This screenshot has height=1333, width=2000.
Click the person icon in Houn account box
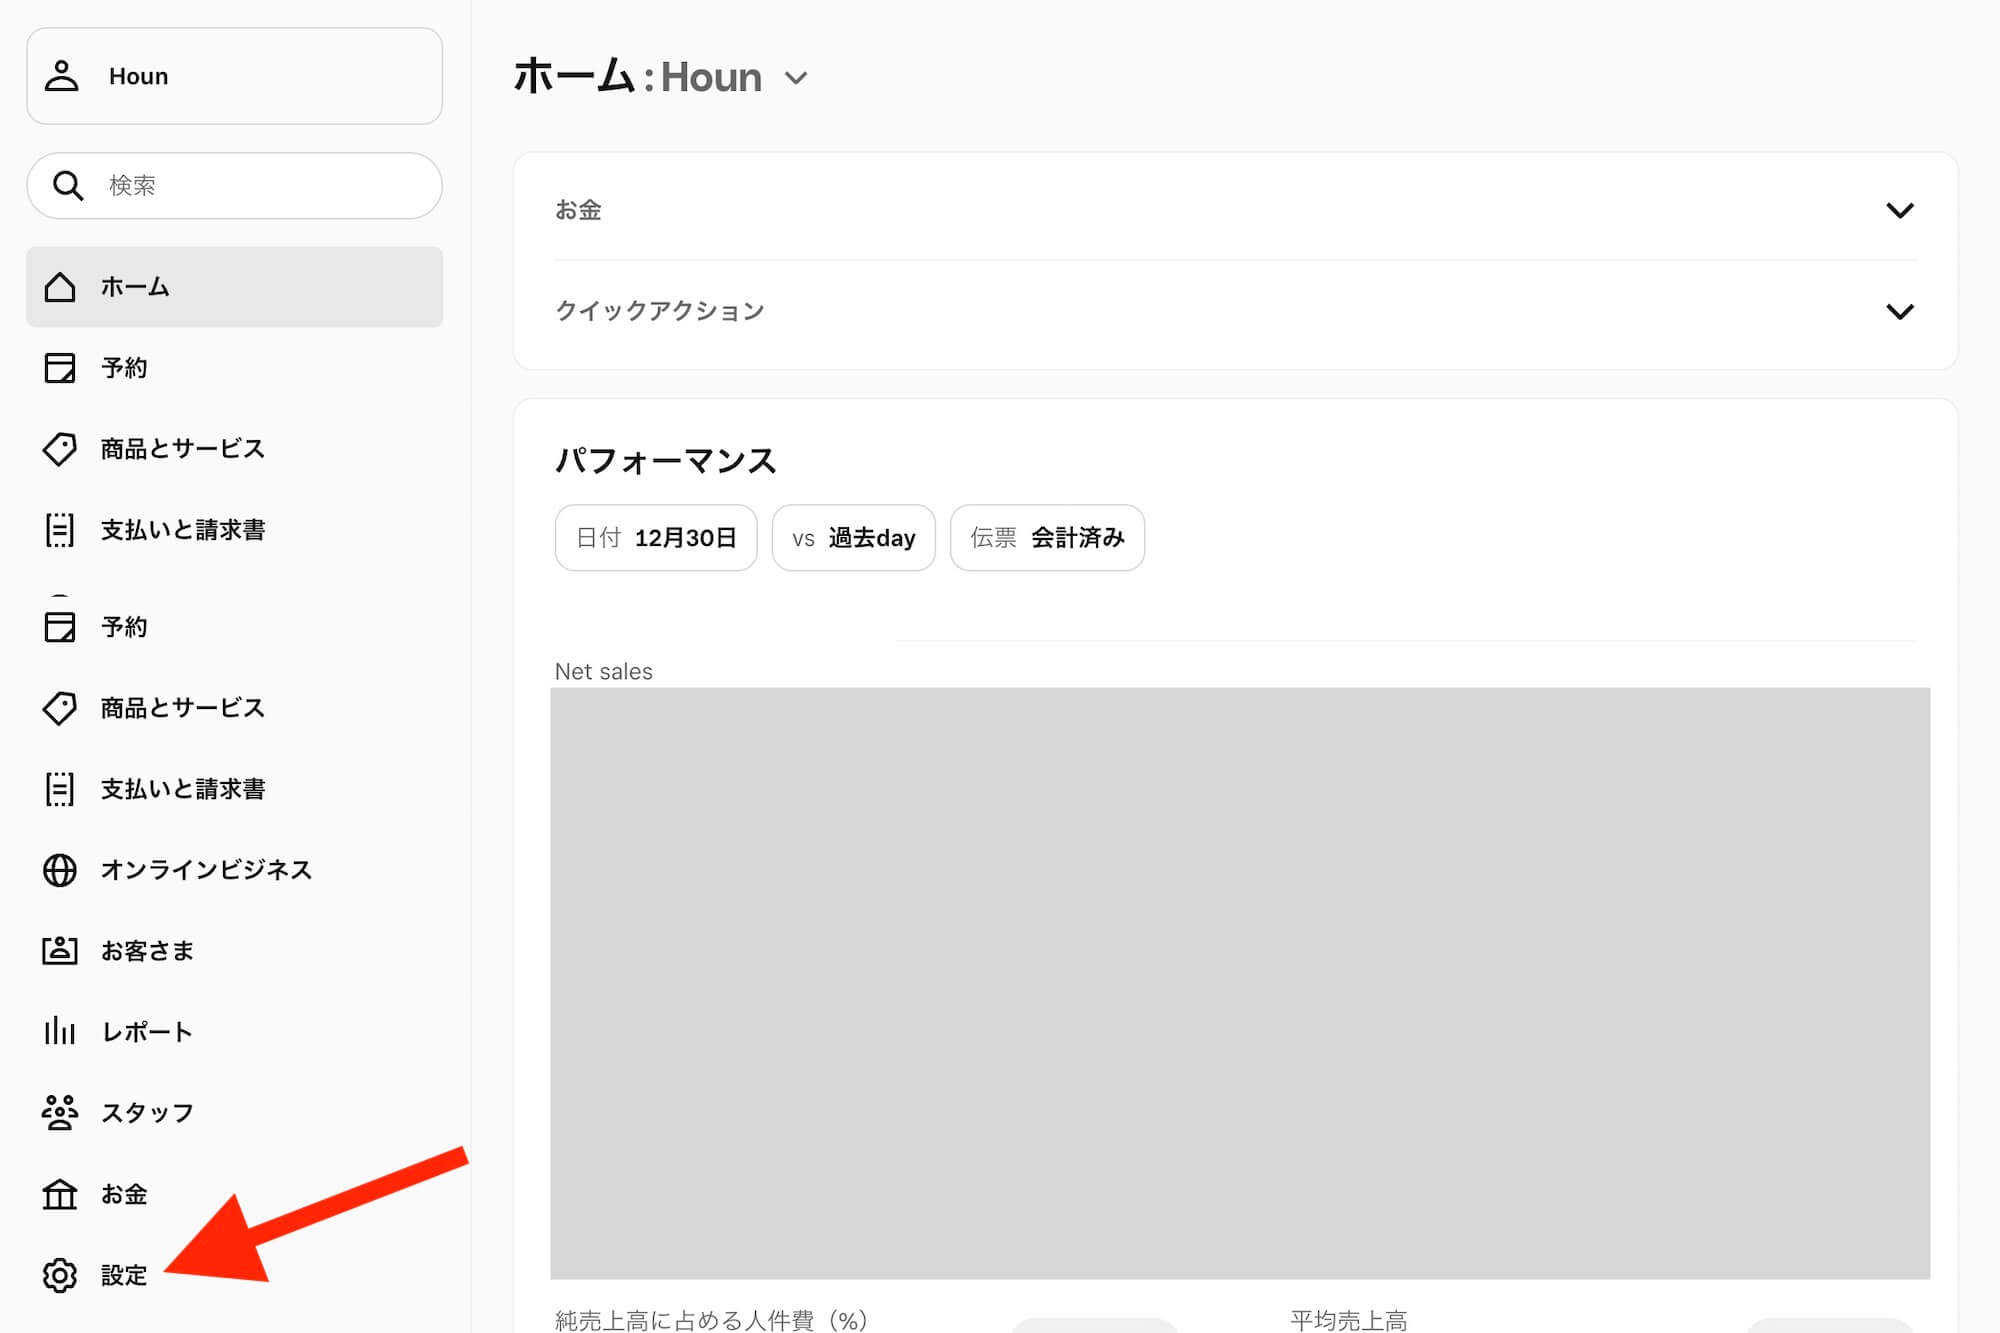pos(62,76)
